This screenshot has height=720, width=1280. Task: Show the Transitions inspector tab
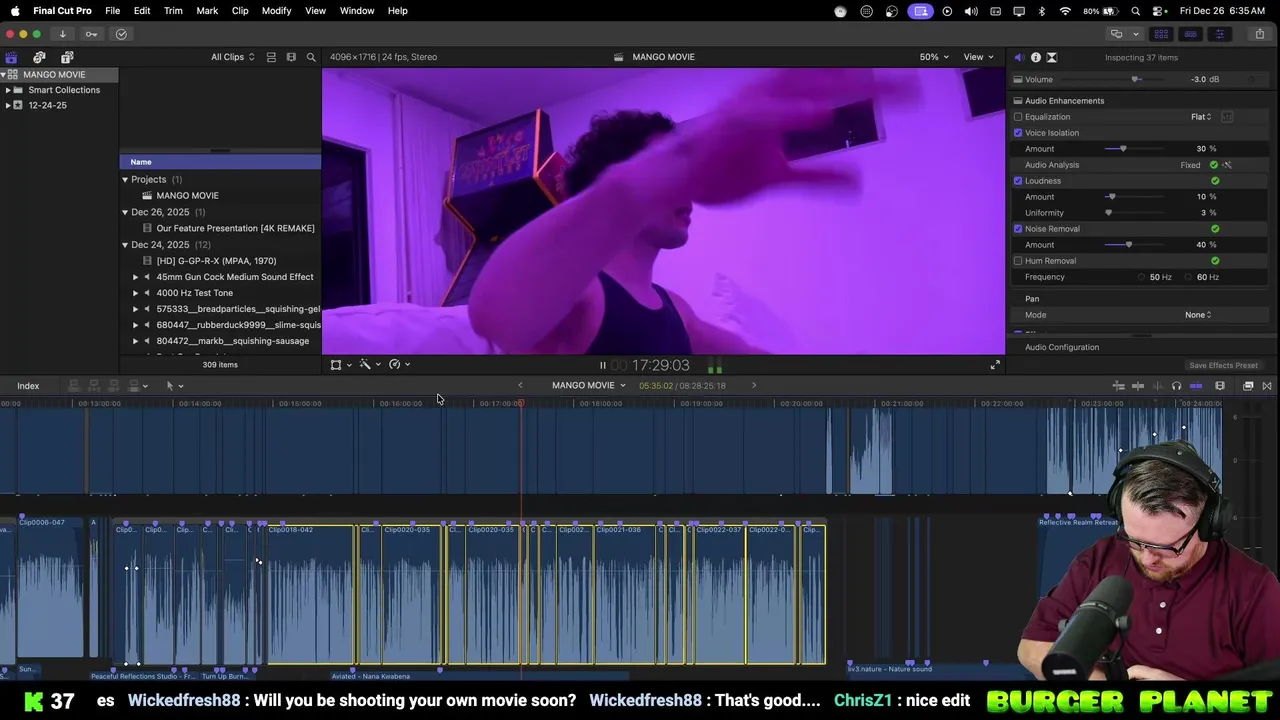tap(1051, 57)
